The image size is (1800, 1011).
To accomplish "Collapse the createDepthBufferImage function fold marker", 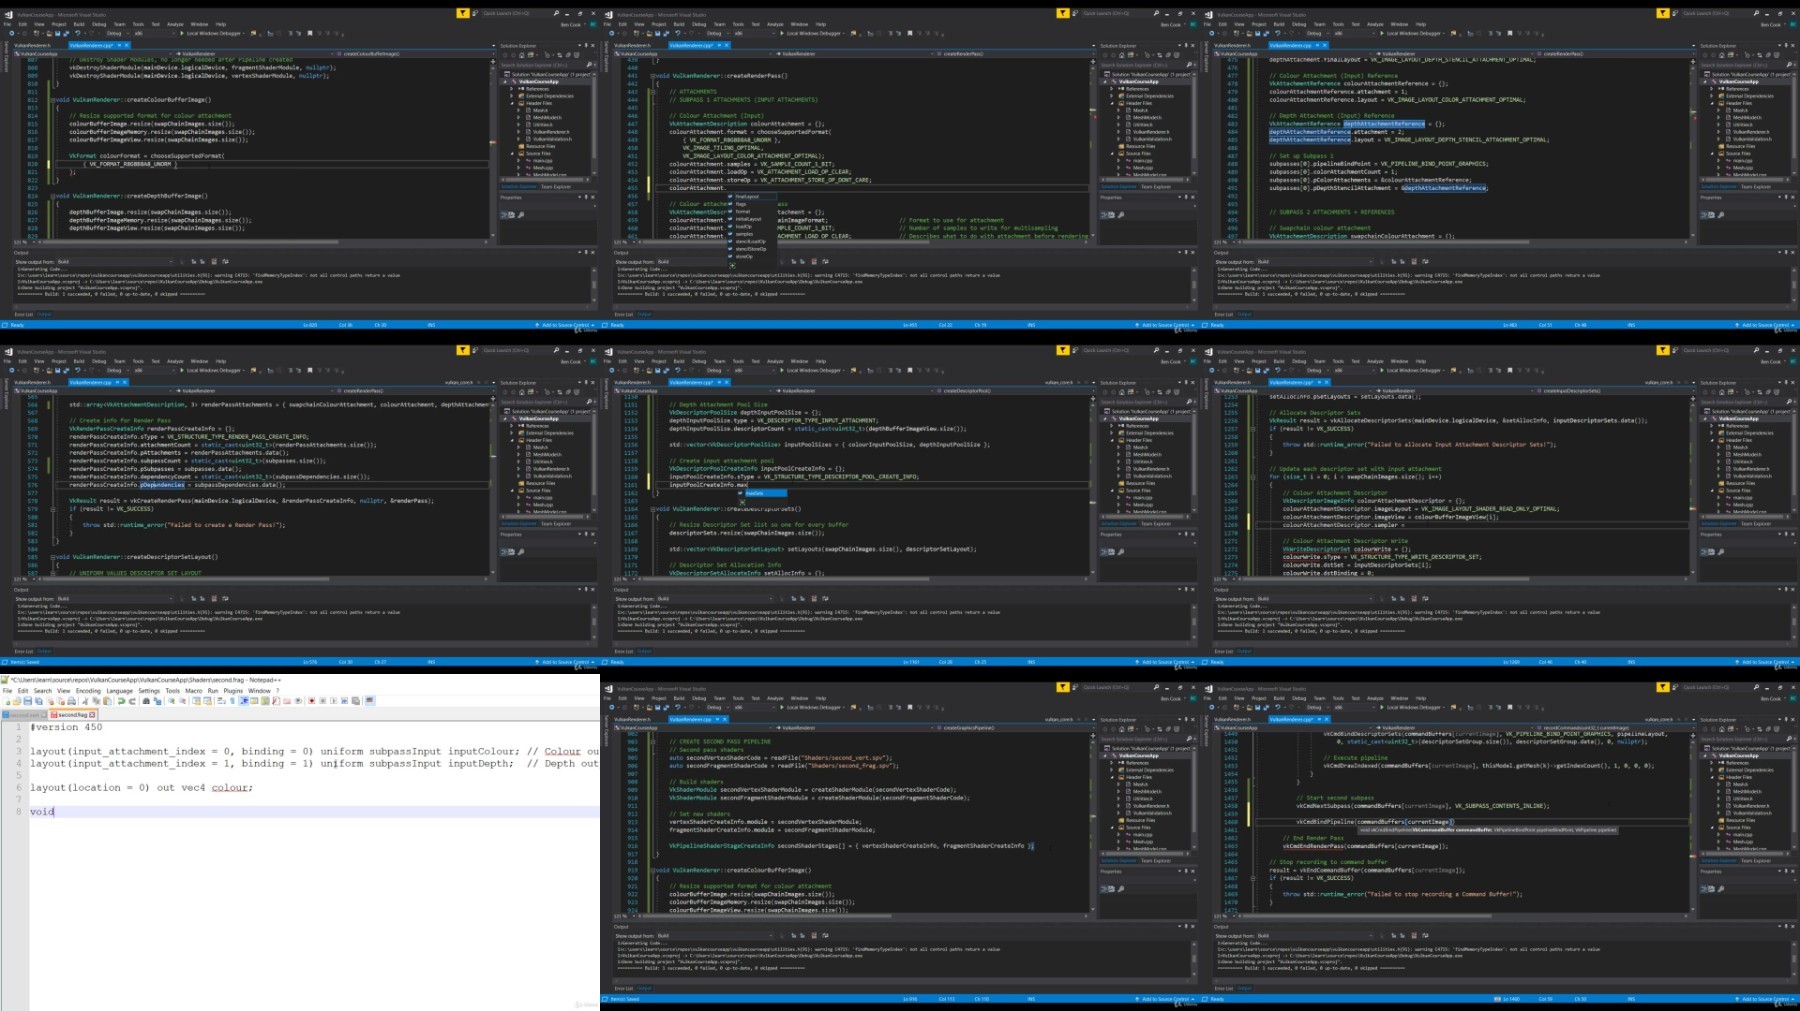I will click(x=52, y=196).
